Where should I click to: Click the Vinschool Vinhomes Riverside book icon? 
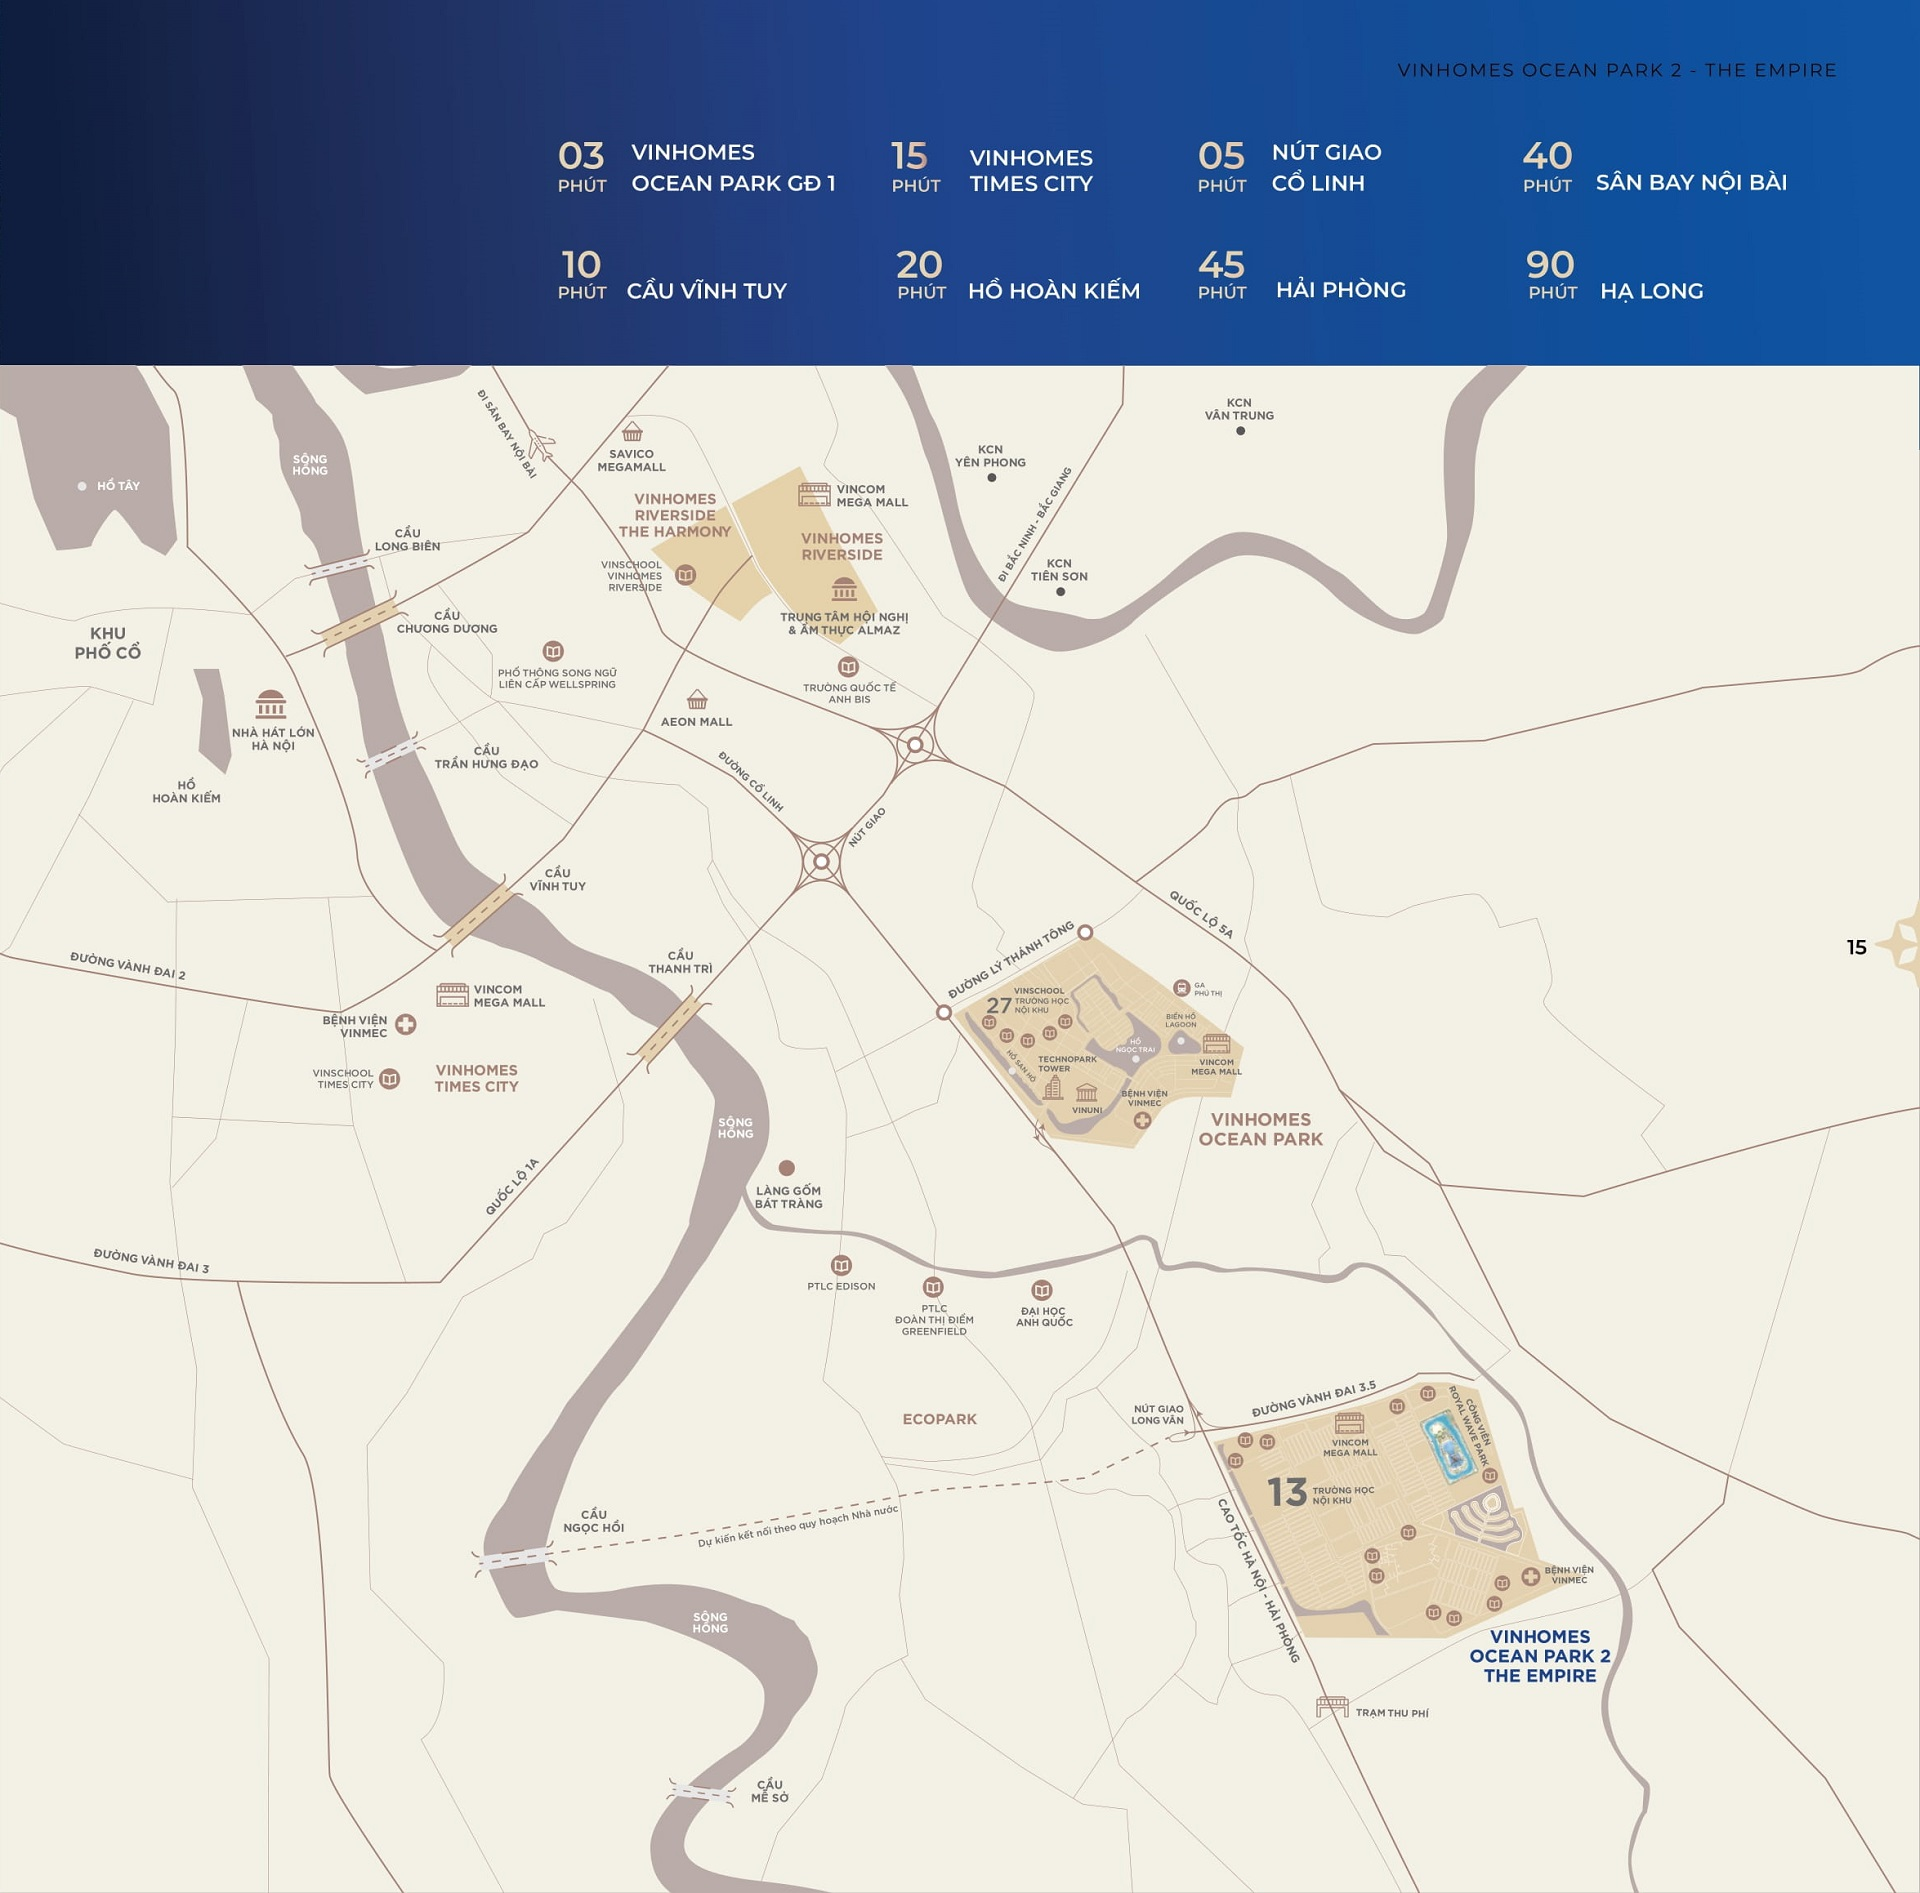686,575
